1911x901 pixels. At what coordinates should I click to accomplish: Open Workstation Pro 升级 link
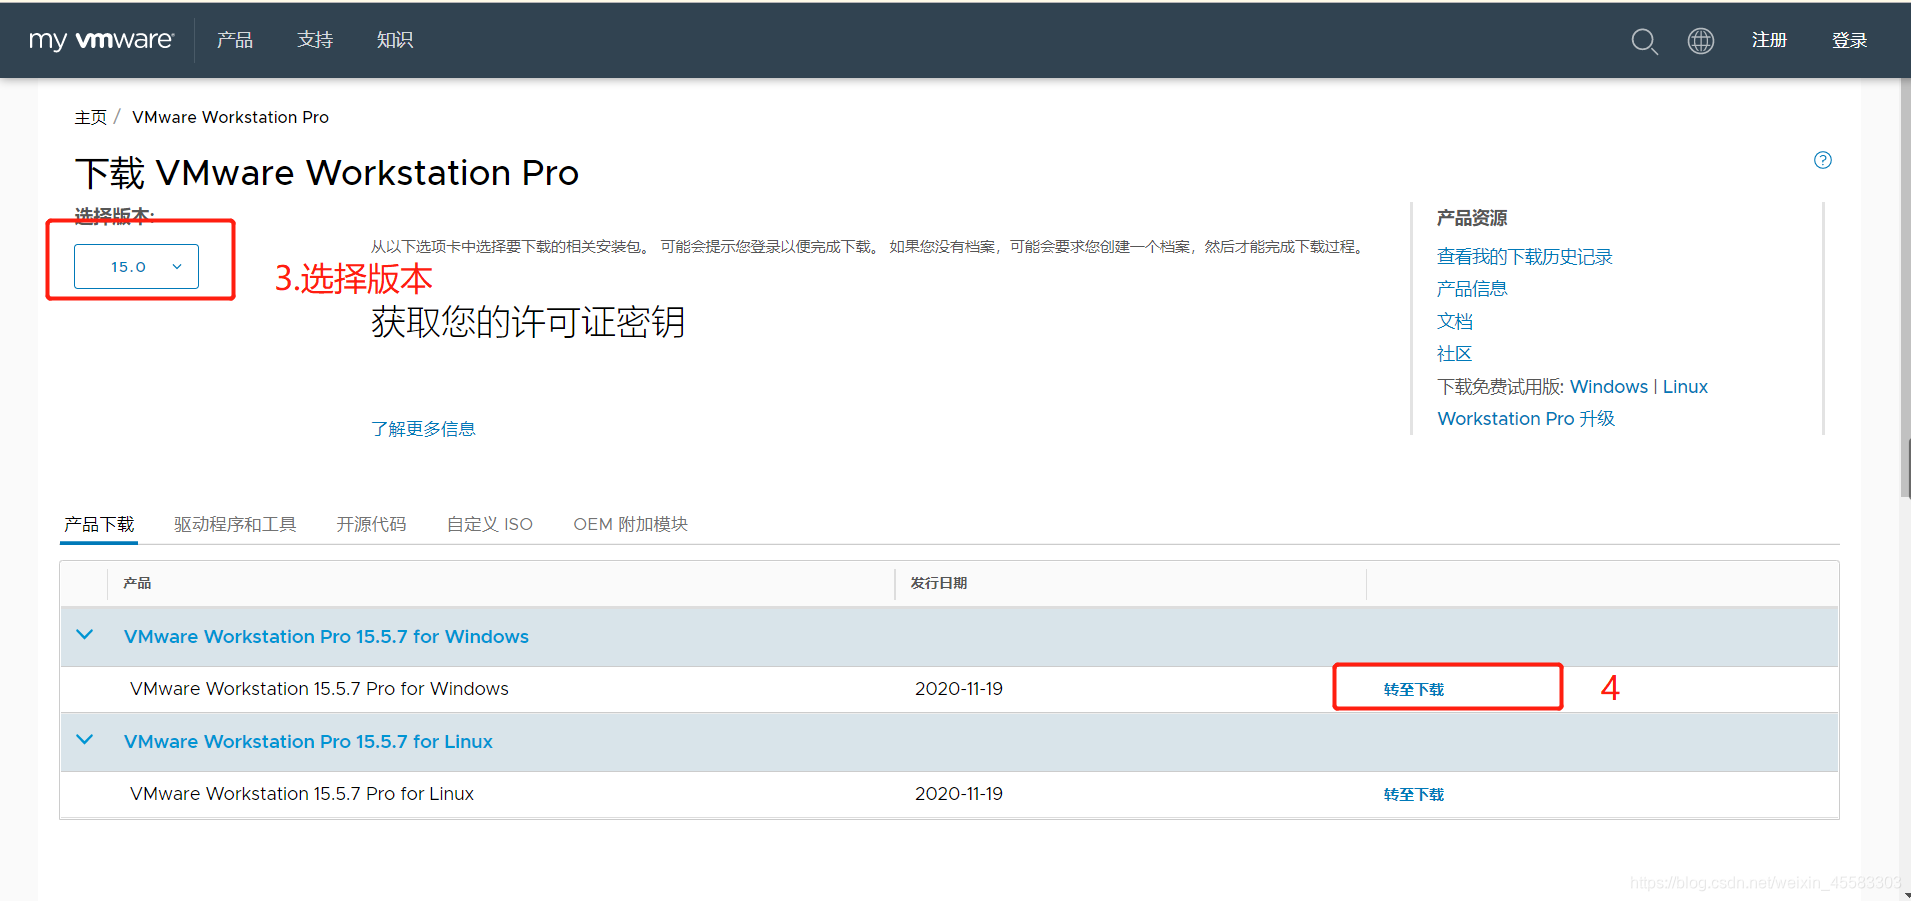click(1526, 419)
